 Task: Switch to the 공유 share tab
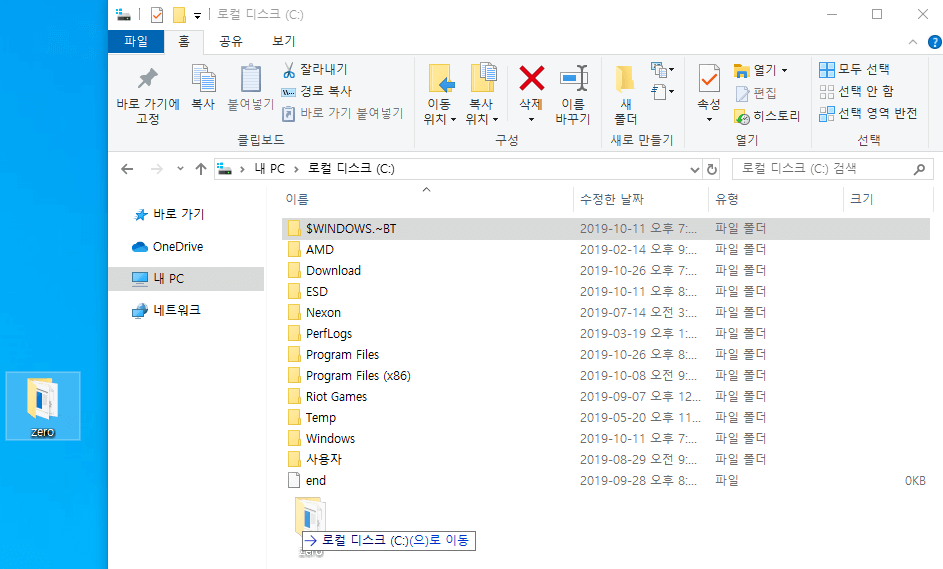point(231,42)
